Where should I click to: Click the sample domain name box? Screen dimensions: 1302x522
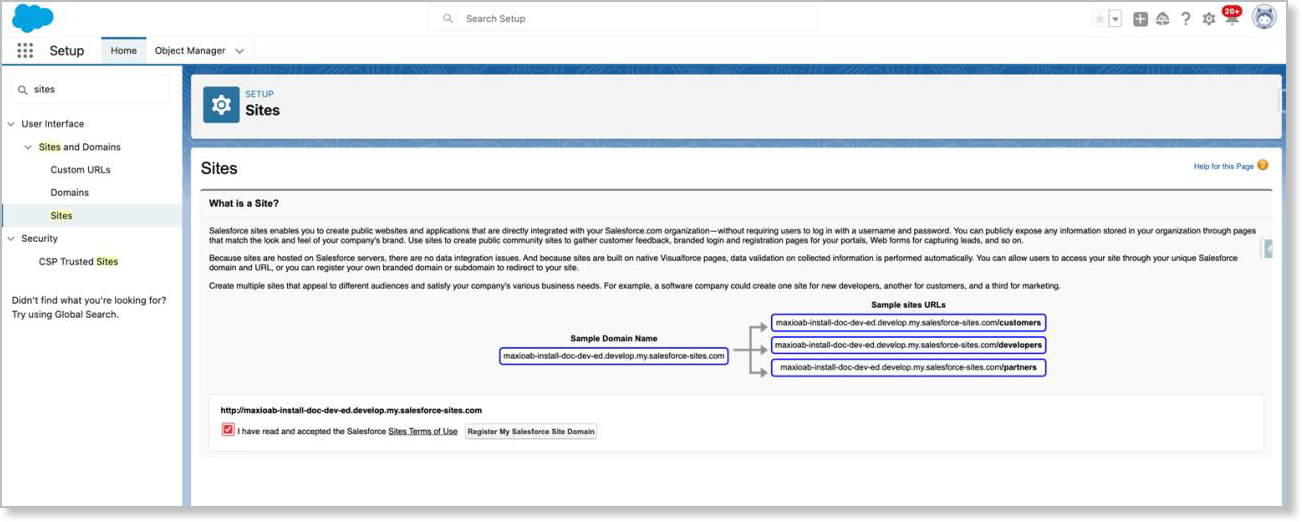pos(614,355)
